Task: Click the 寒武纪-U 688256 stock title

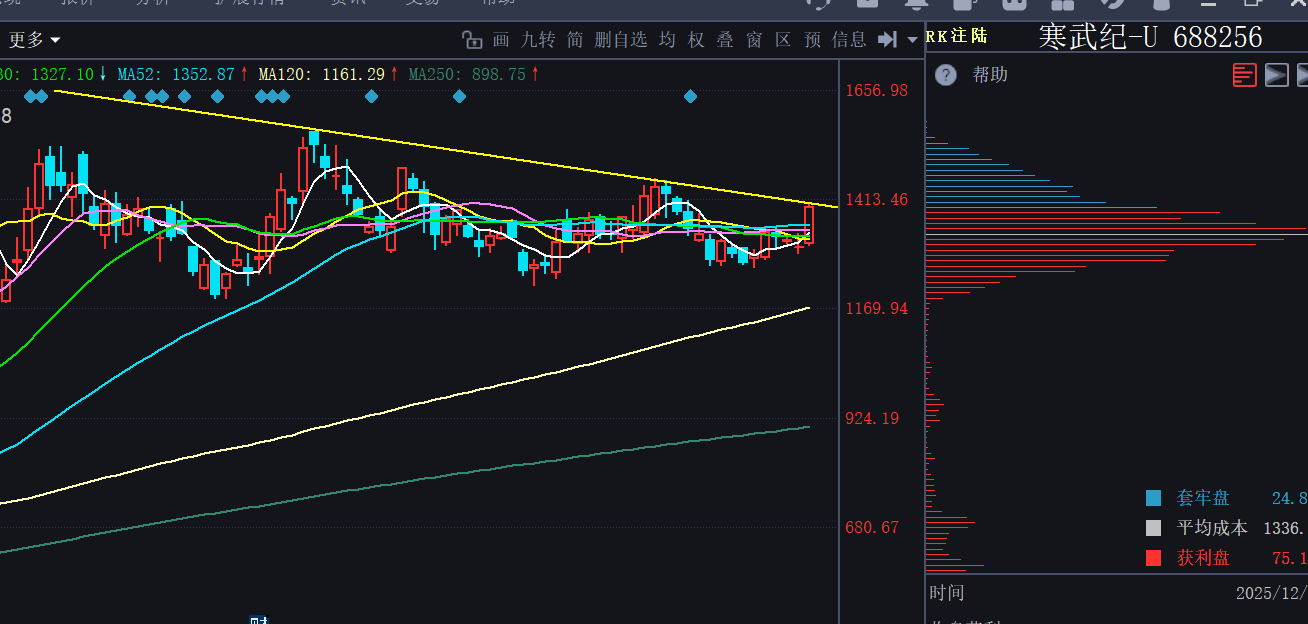Action: point(1150,37)
